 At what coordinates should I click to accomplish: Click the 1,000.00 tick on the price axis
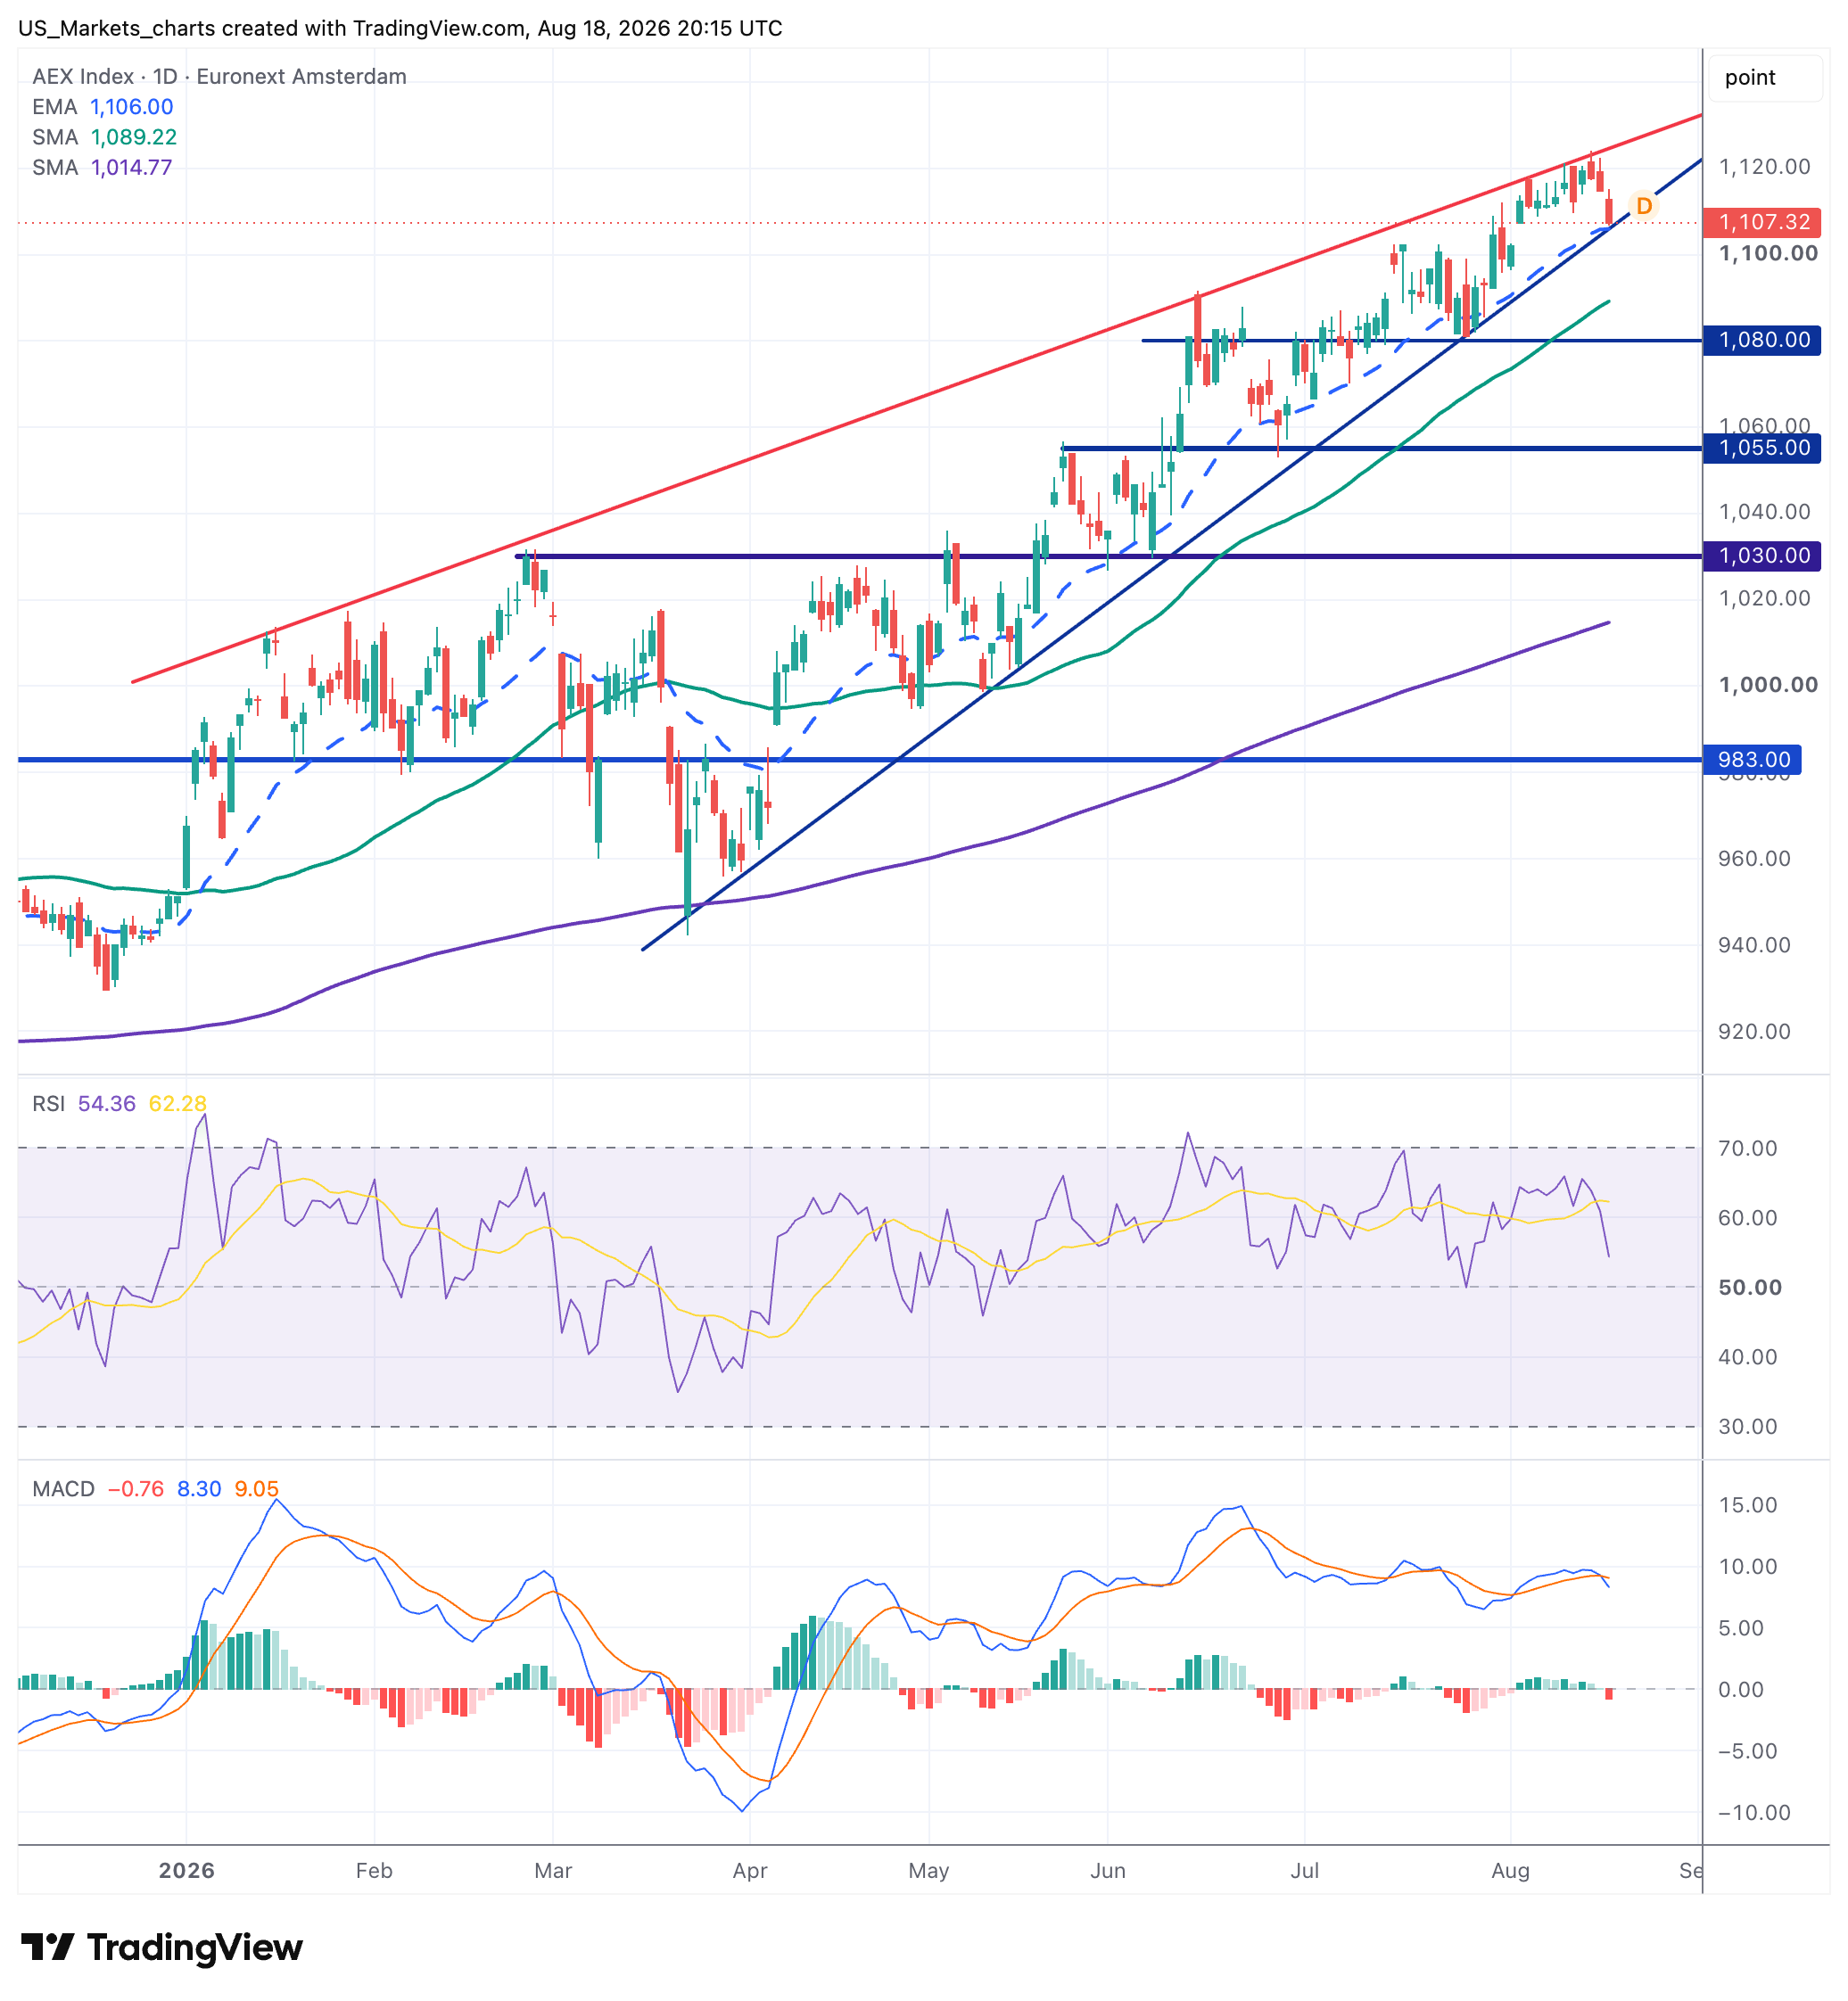[x=1768, y=685]
